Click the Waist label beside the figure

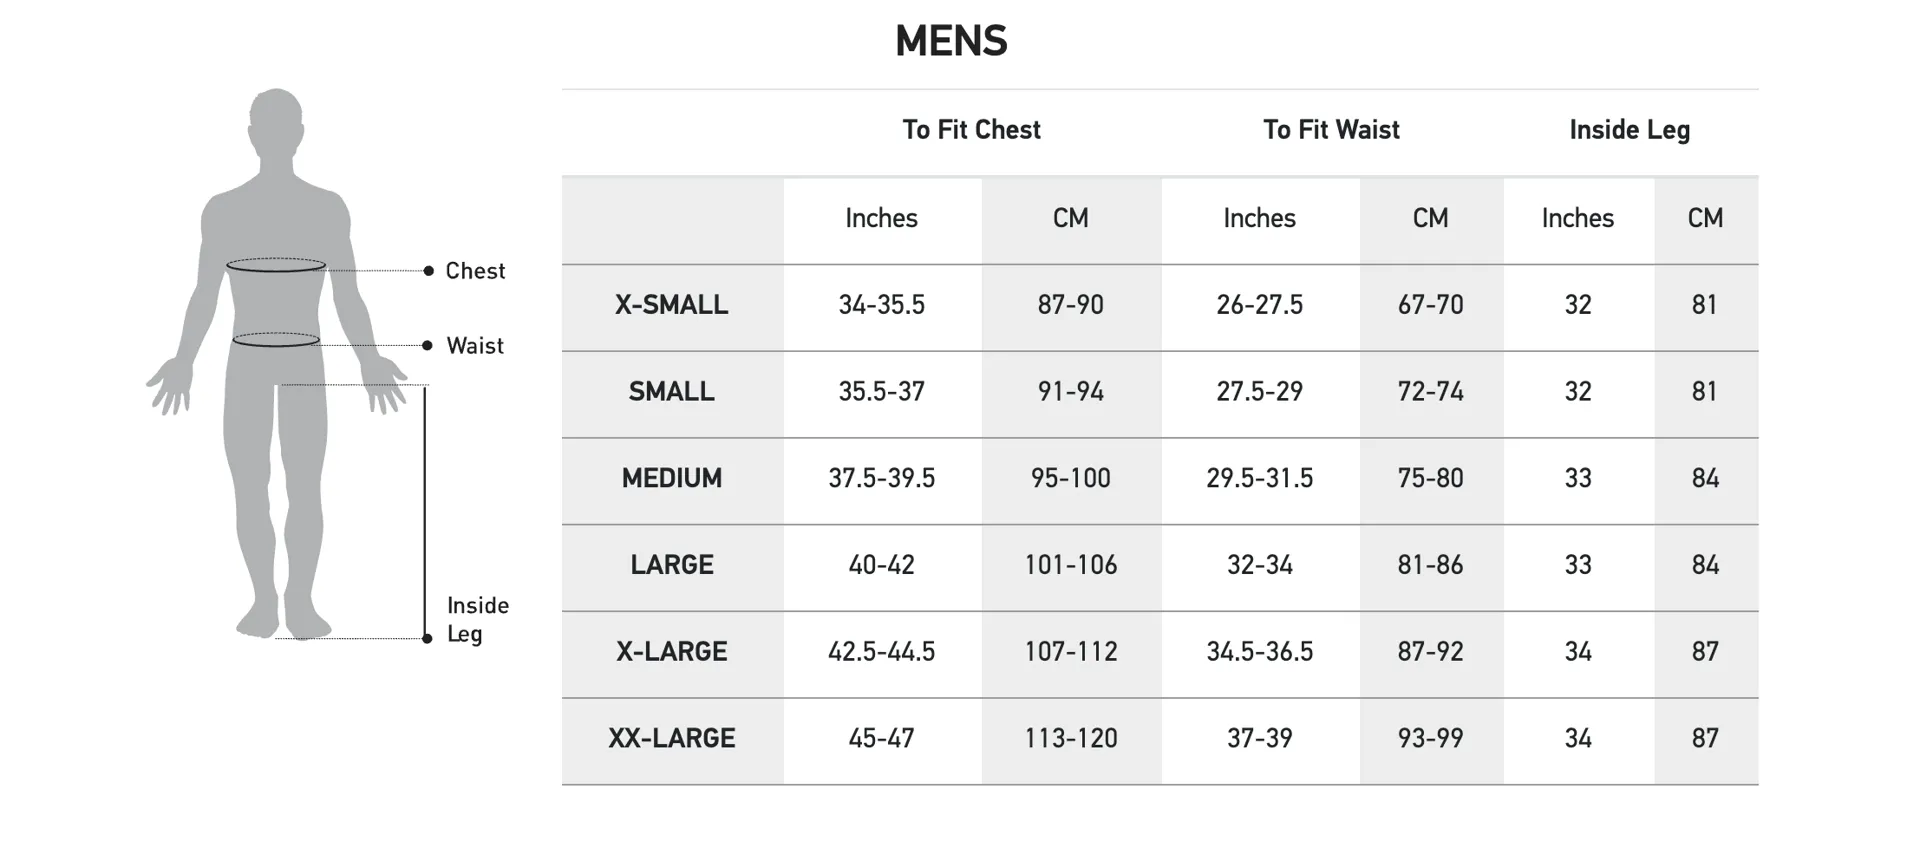pos(475,346)
